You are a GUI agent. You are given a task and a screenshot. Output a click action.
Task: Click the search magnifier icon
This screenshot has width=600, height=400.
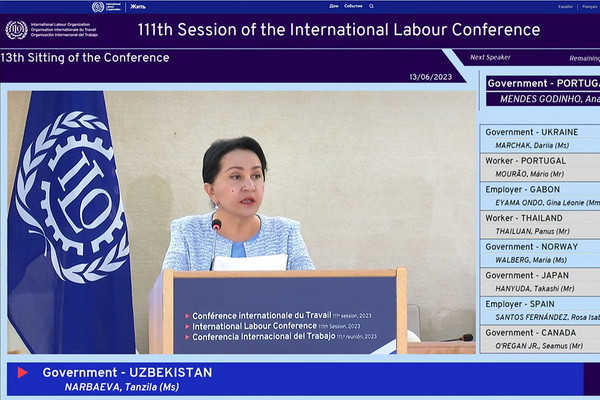[371, 6]
